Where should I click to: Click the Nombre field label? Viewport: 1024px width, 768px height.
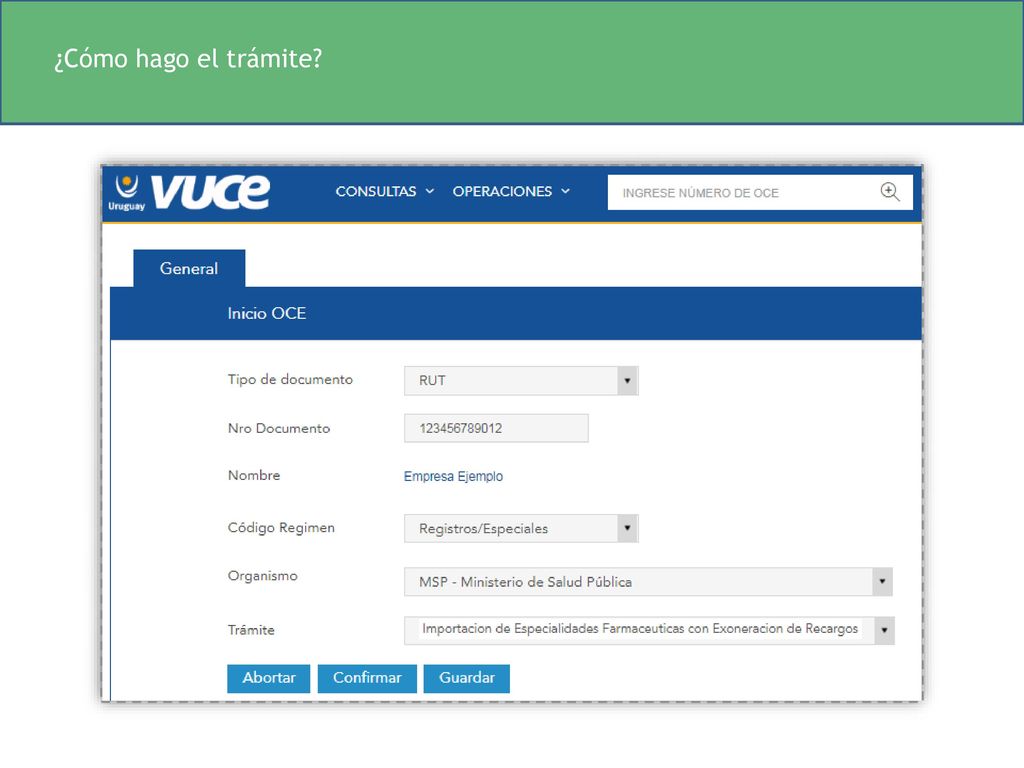(254, 475)
